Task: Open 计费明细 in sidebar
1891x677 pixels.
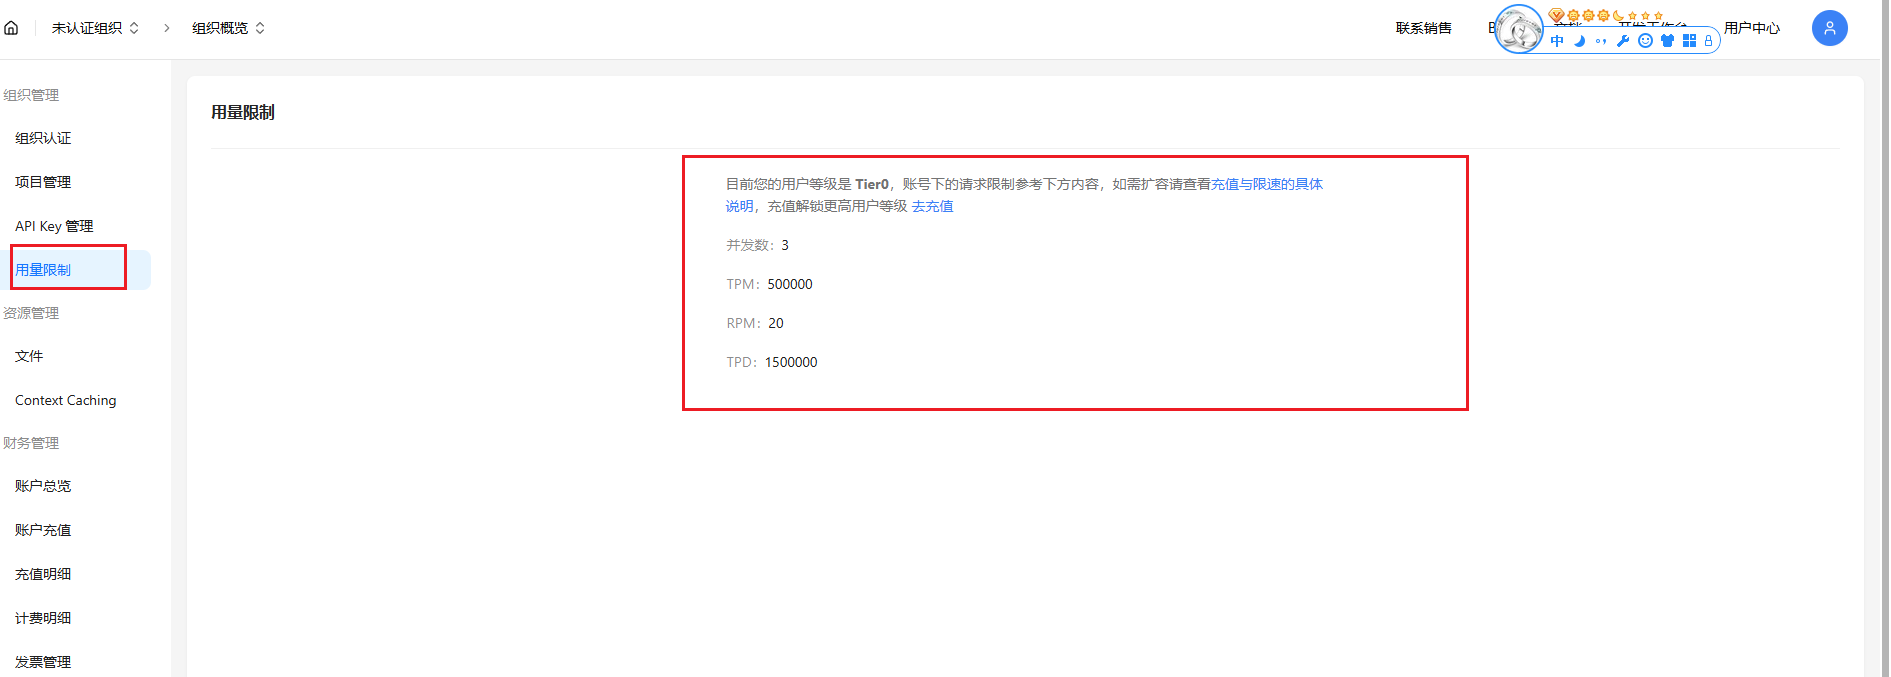Action: pos(43,618)
